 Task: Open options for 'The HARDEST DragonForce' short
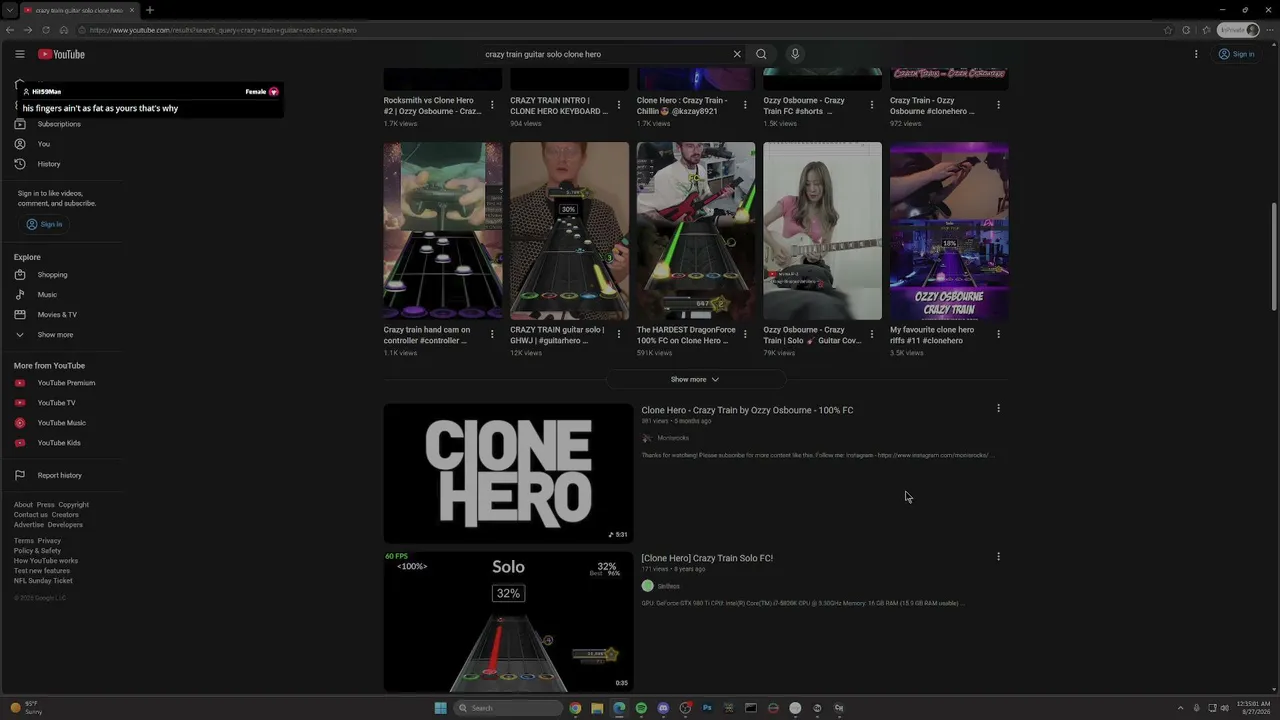[745, 334]
